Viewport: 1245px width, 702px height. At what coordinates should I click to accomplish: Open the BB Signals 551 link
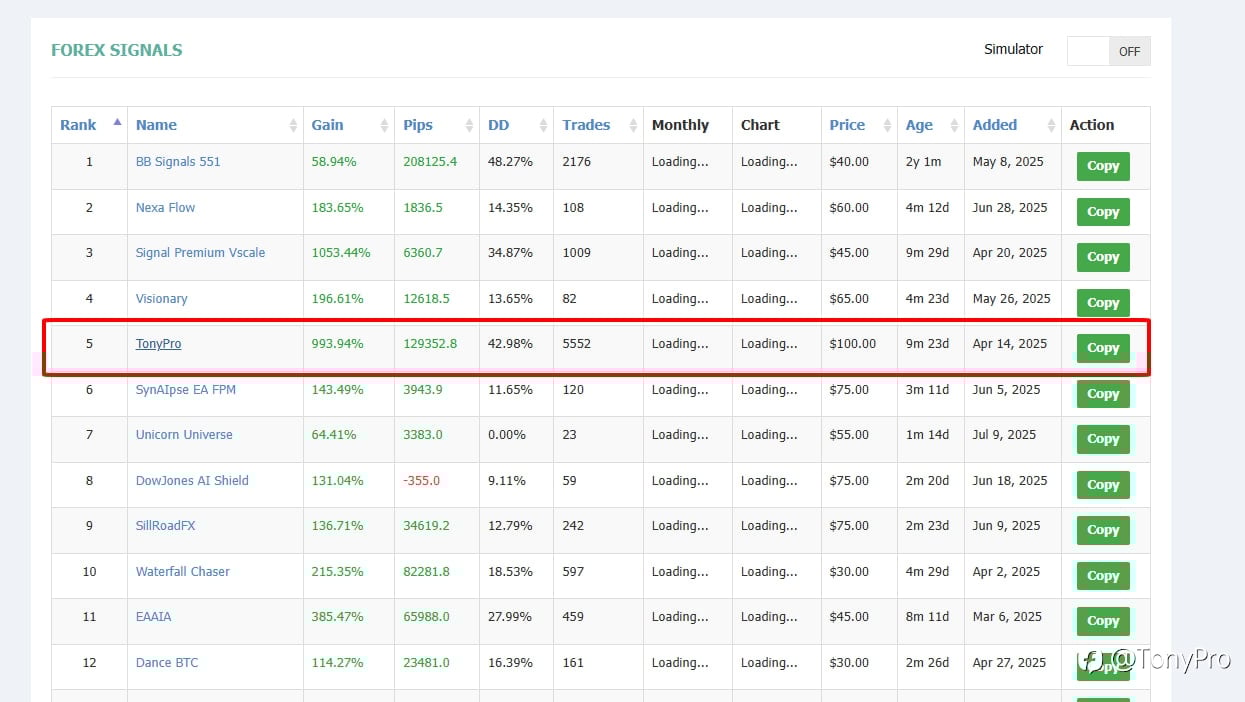tap(178, 162)
